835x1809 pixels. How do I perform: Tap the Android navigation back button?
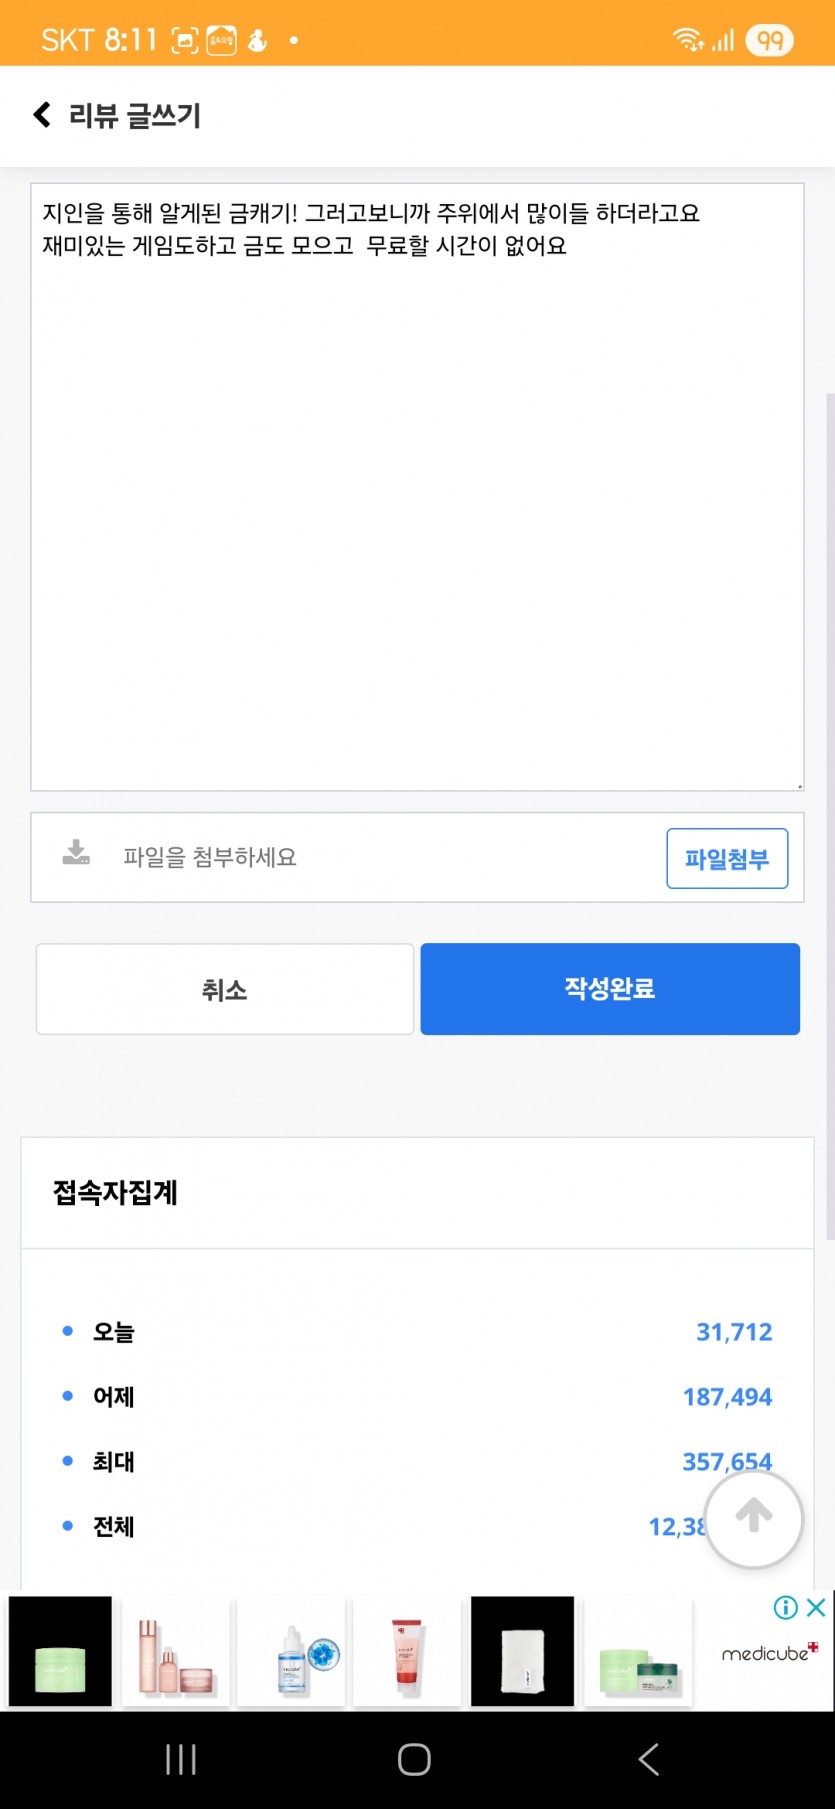[648, 1759]
